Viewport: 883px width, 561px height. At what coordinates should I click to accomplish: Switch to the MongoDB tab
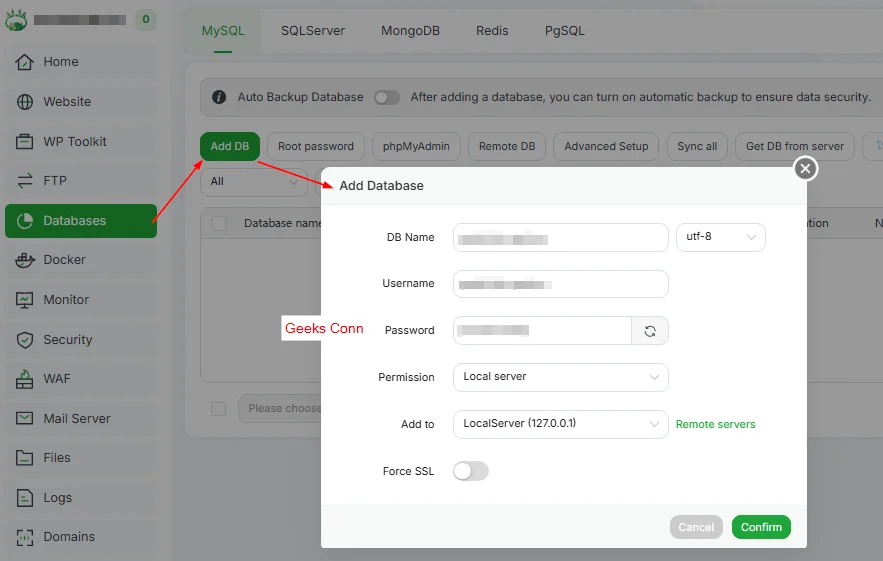tap(410, 31)
